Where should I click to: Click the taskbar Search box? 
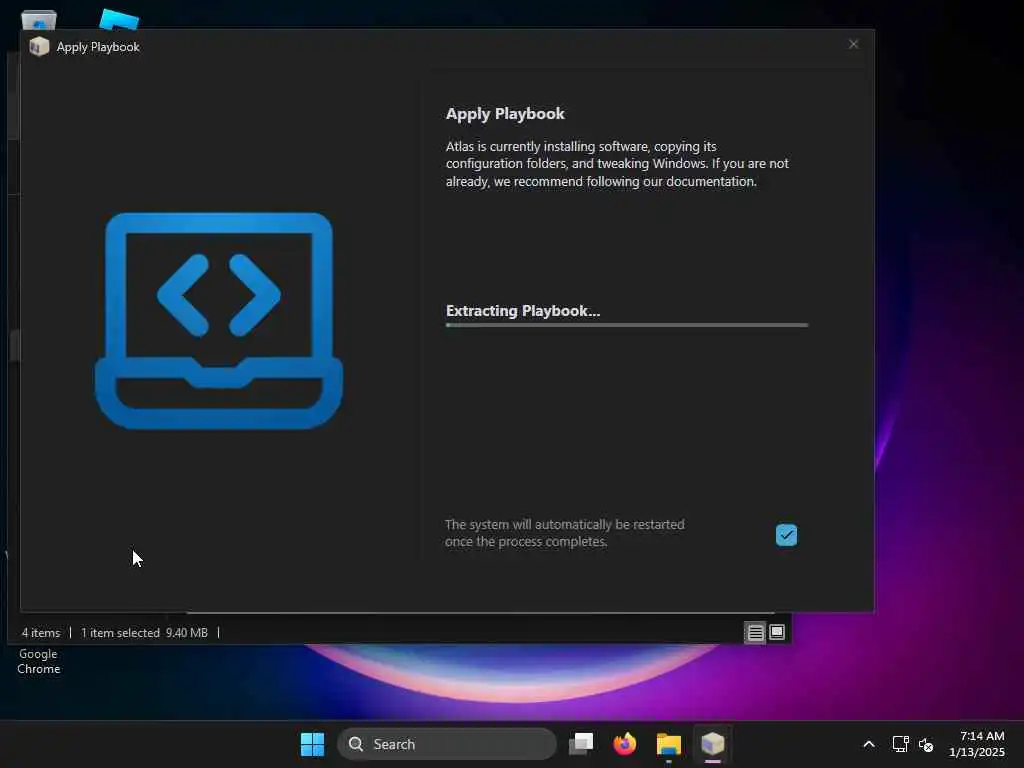447,744
